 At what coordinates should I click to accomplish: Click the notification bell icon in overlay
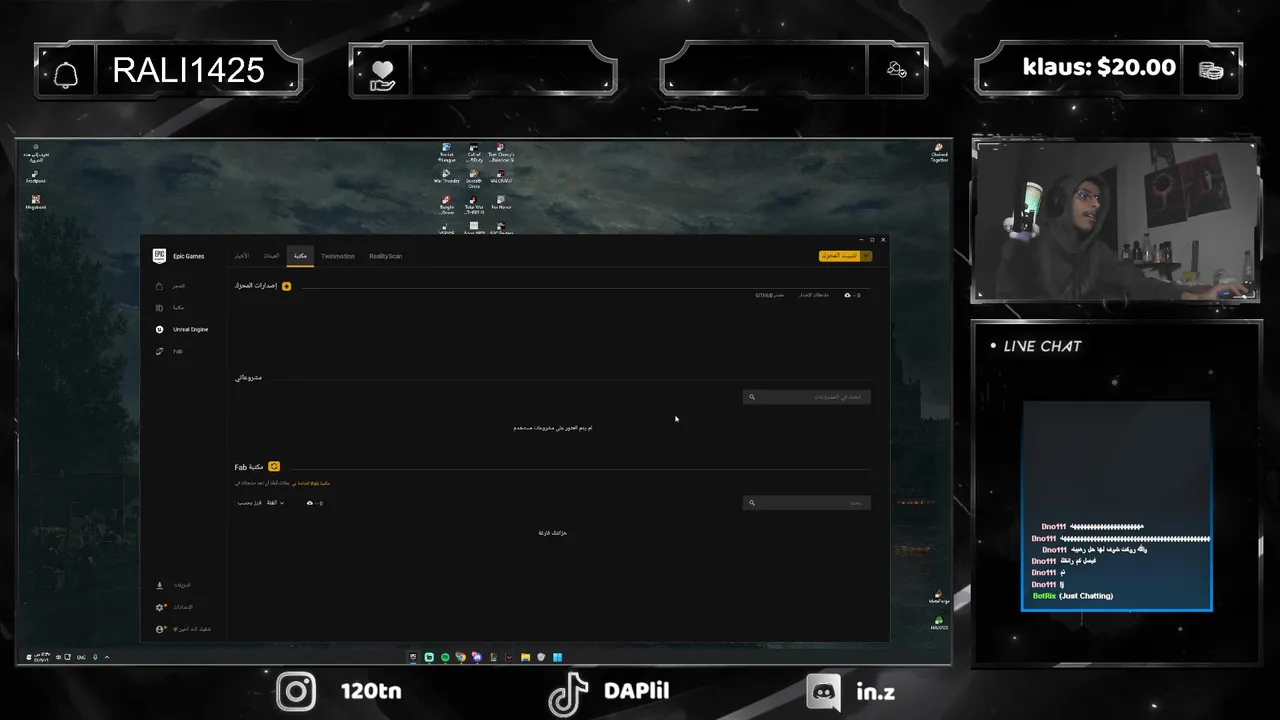tap(66, 74)
